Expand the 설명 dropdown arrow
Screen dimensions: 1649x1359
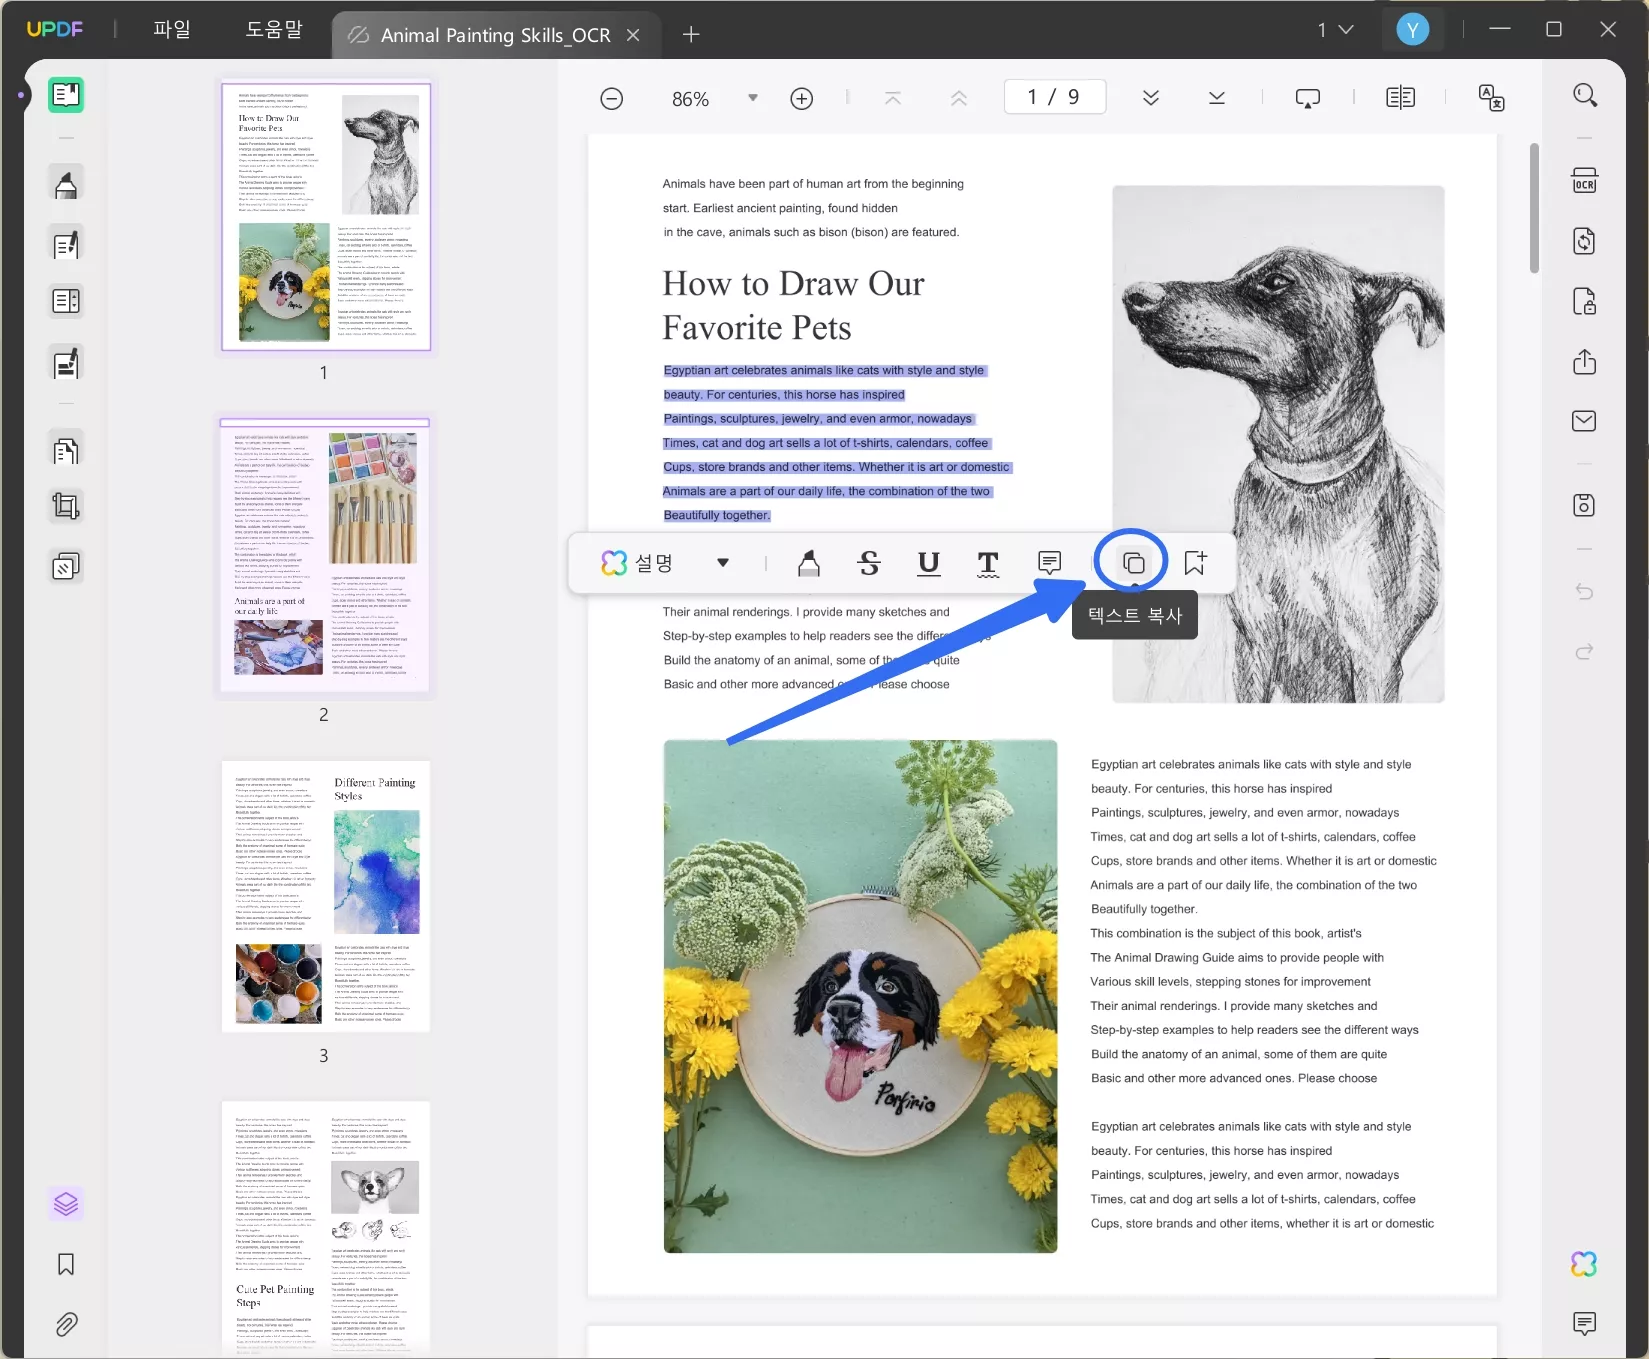(x=722, y=563)
